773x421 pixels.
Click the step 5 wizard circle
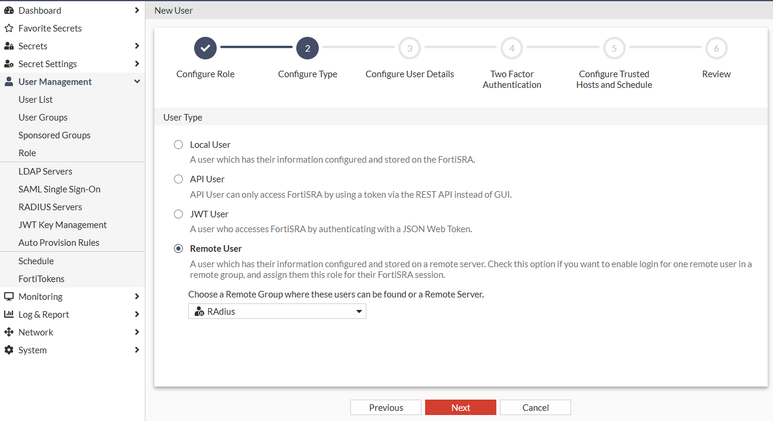(614, 48)
